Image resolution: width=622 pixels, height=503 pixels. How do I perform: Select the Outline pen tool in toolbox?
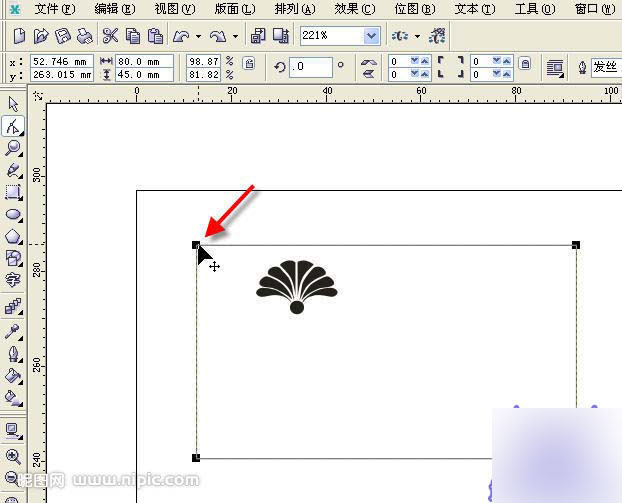click(x=13, y=354)
